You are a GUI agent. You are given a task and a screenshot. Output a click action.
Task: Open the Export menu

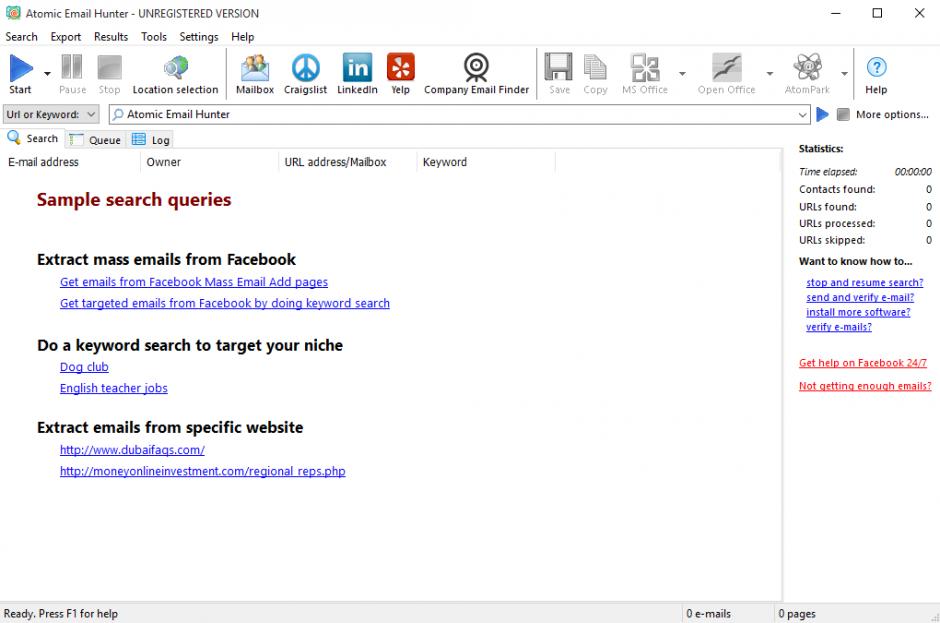click(x=66, y=37)
